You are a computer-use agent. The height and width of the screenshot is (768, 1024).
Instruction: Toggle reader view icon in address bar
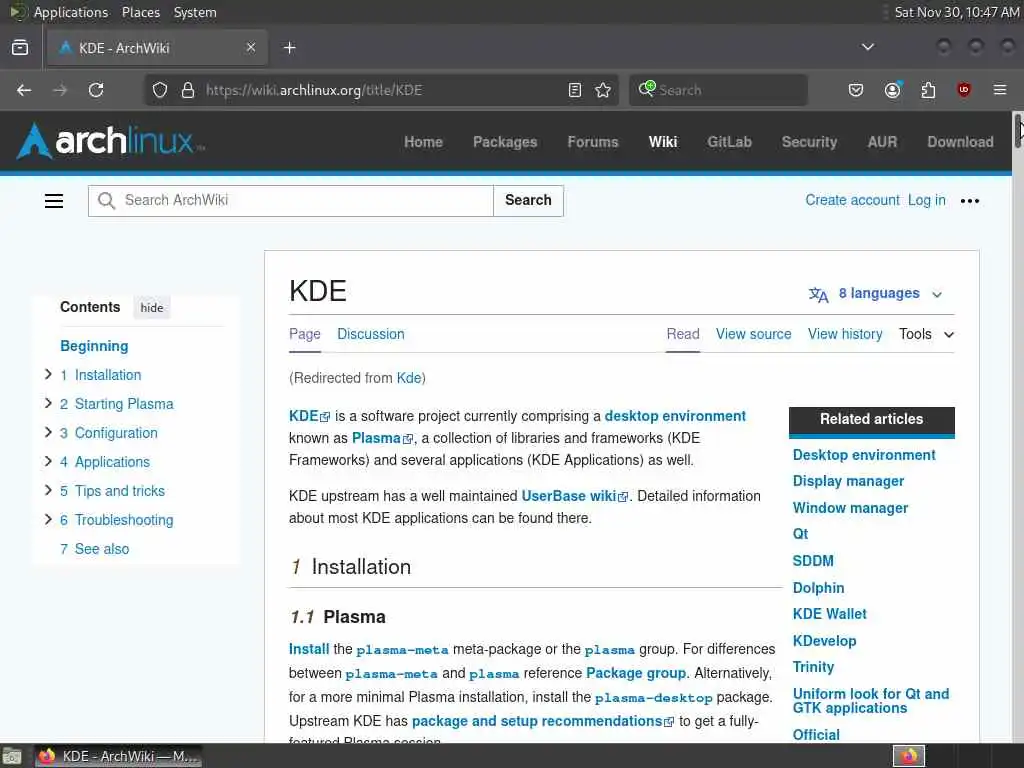click(575, 90)
